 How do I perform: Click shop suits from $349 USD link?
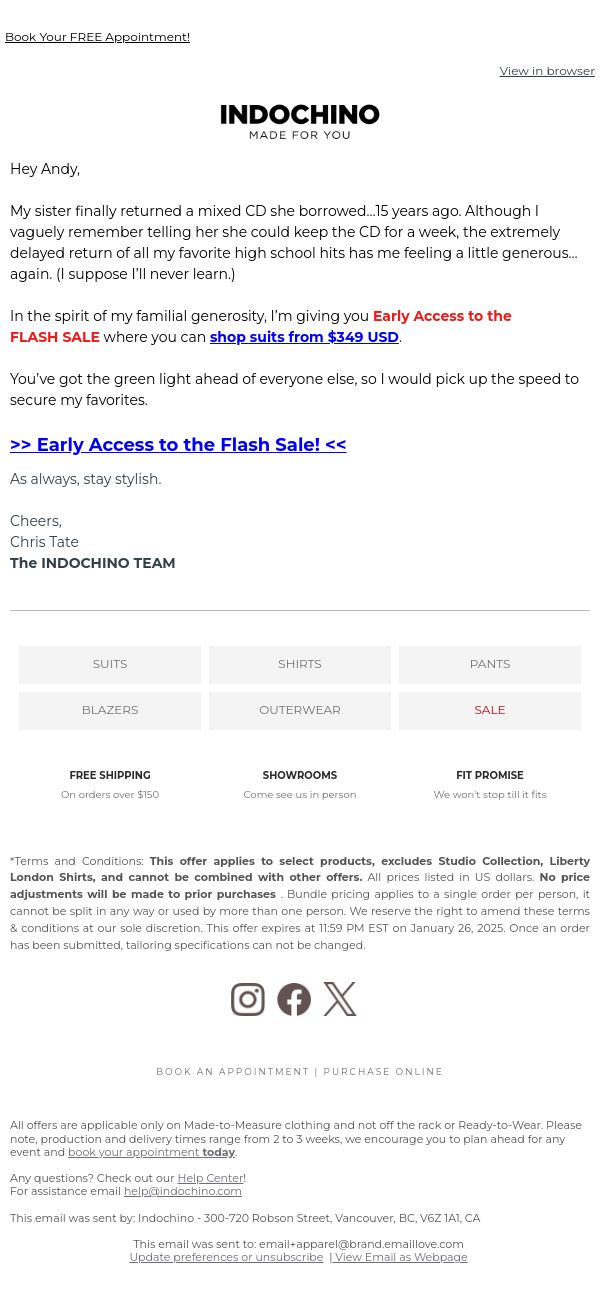click(x=304, y=337)
